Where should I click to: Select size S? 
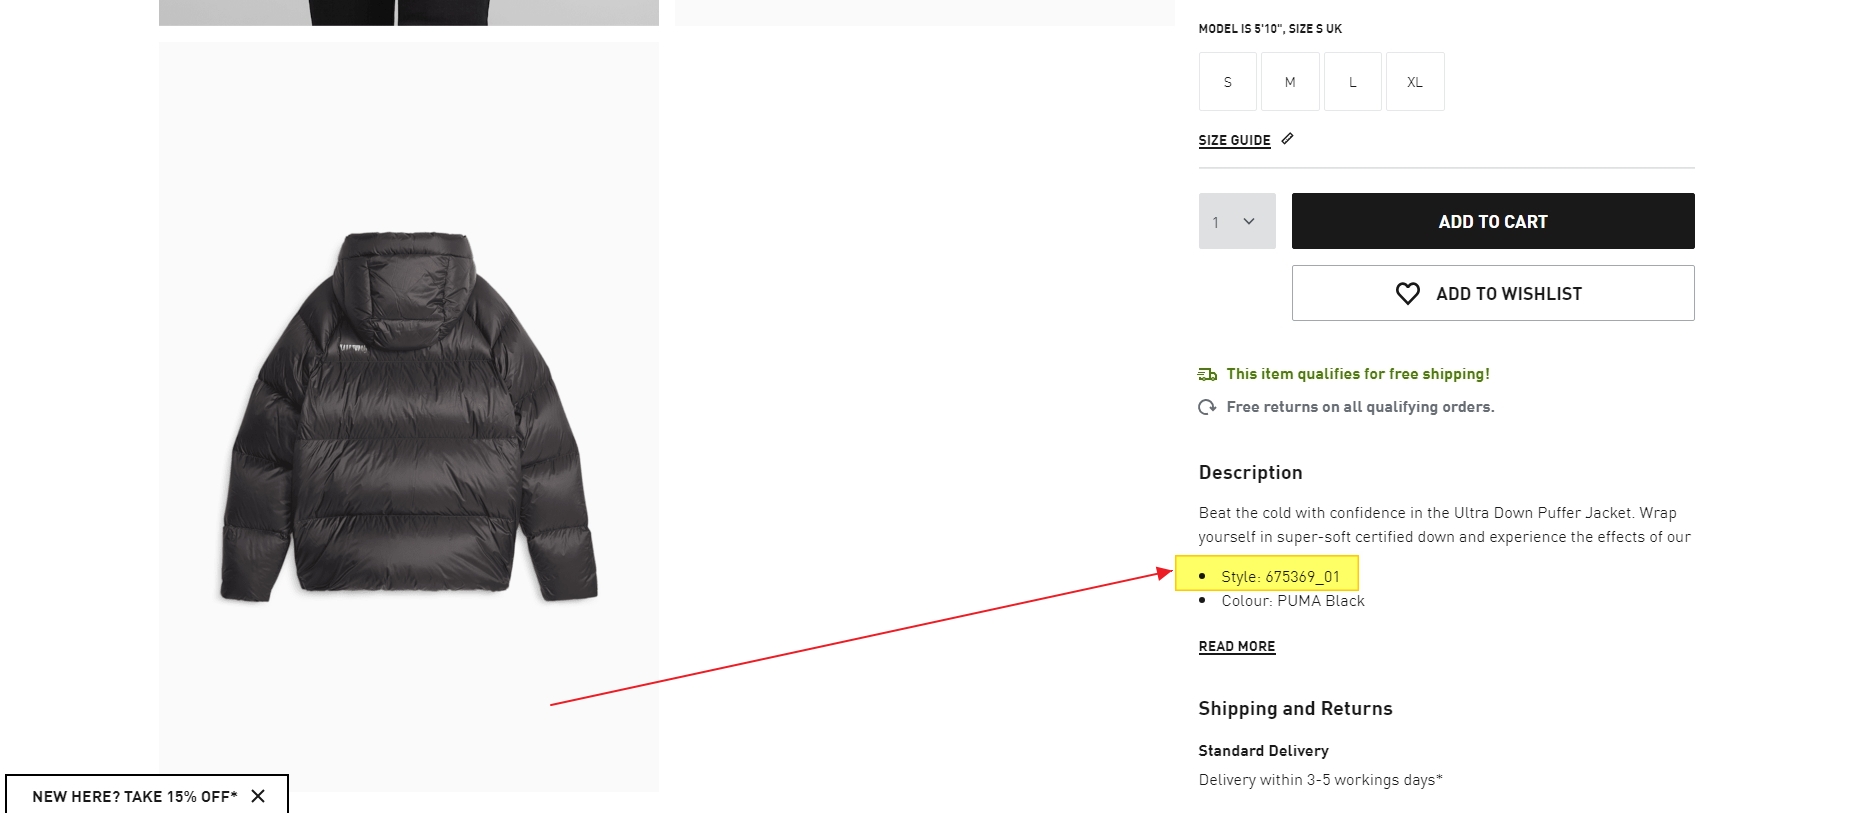pyautogui.click(x=1228, y=82)
